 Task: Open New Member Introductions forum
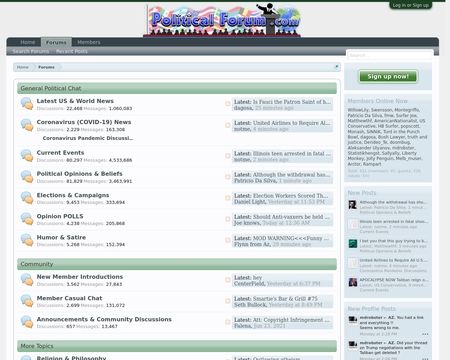(80, 277)
